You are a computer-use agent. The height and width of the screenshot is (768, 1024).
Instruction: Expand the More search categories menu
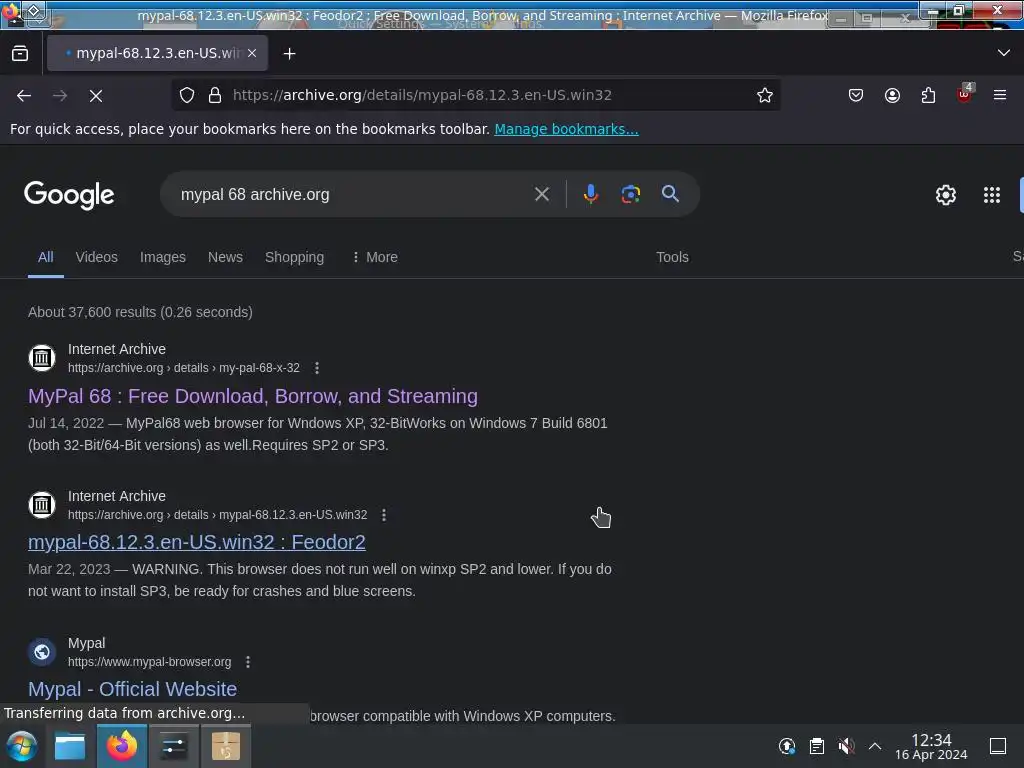374,257
